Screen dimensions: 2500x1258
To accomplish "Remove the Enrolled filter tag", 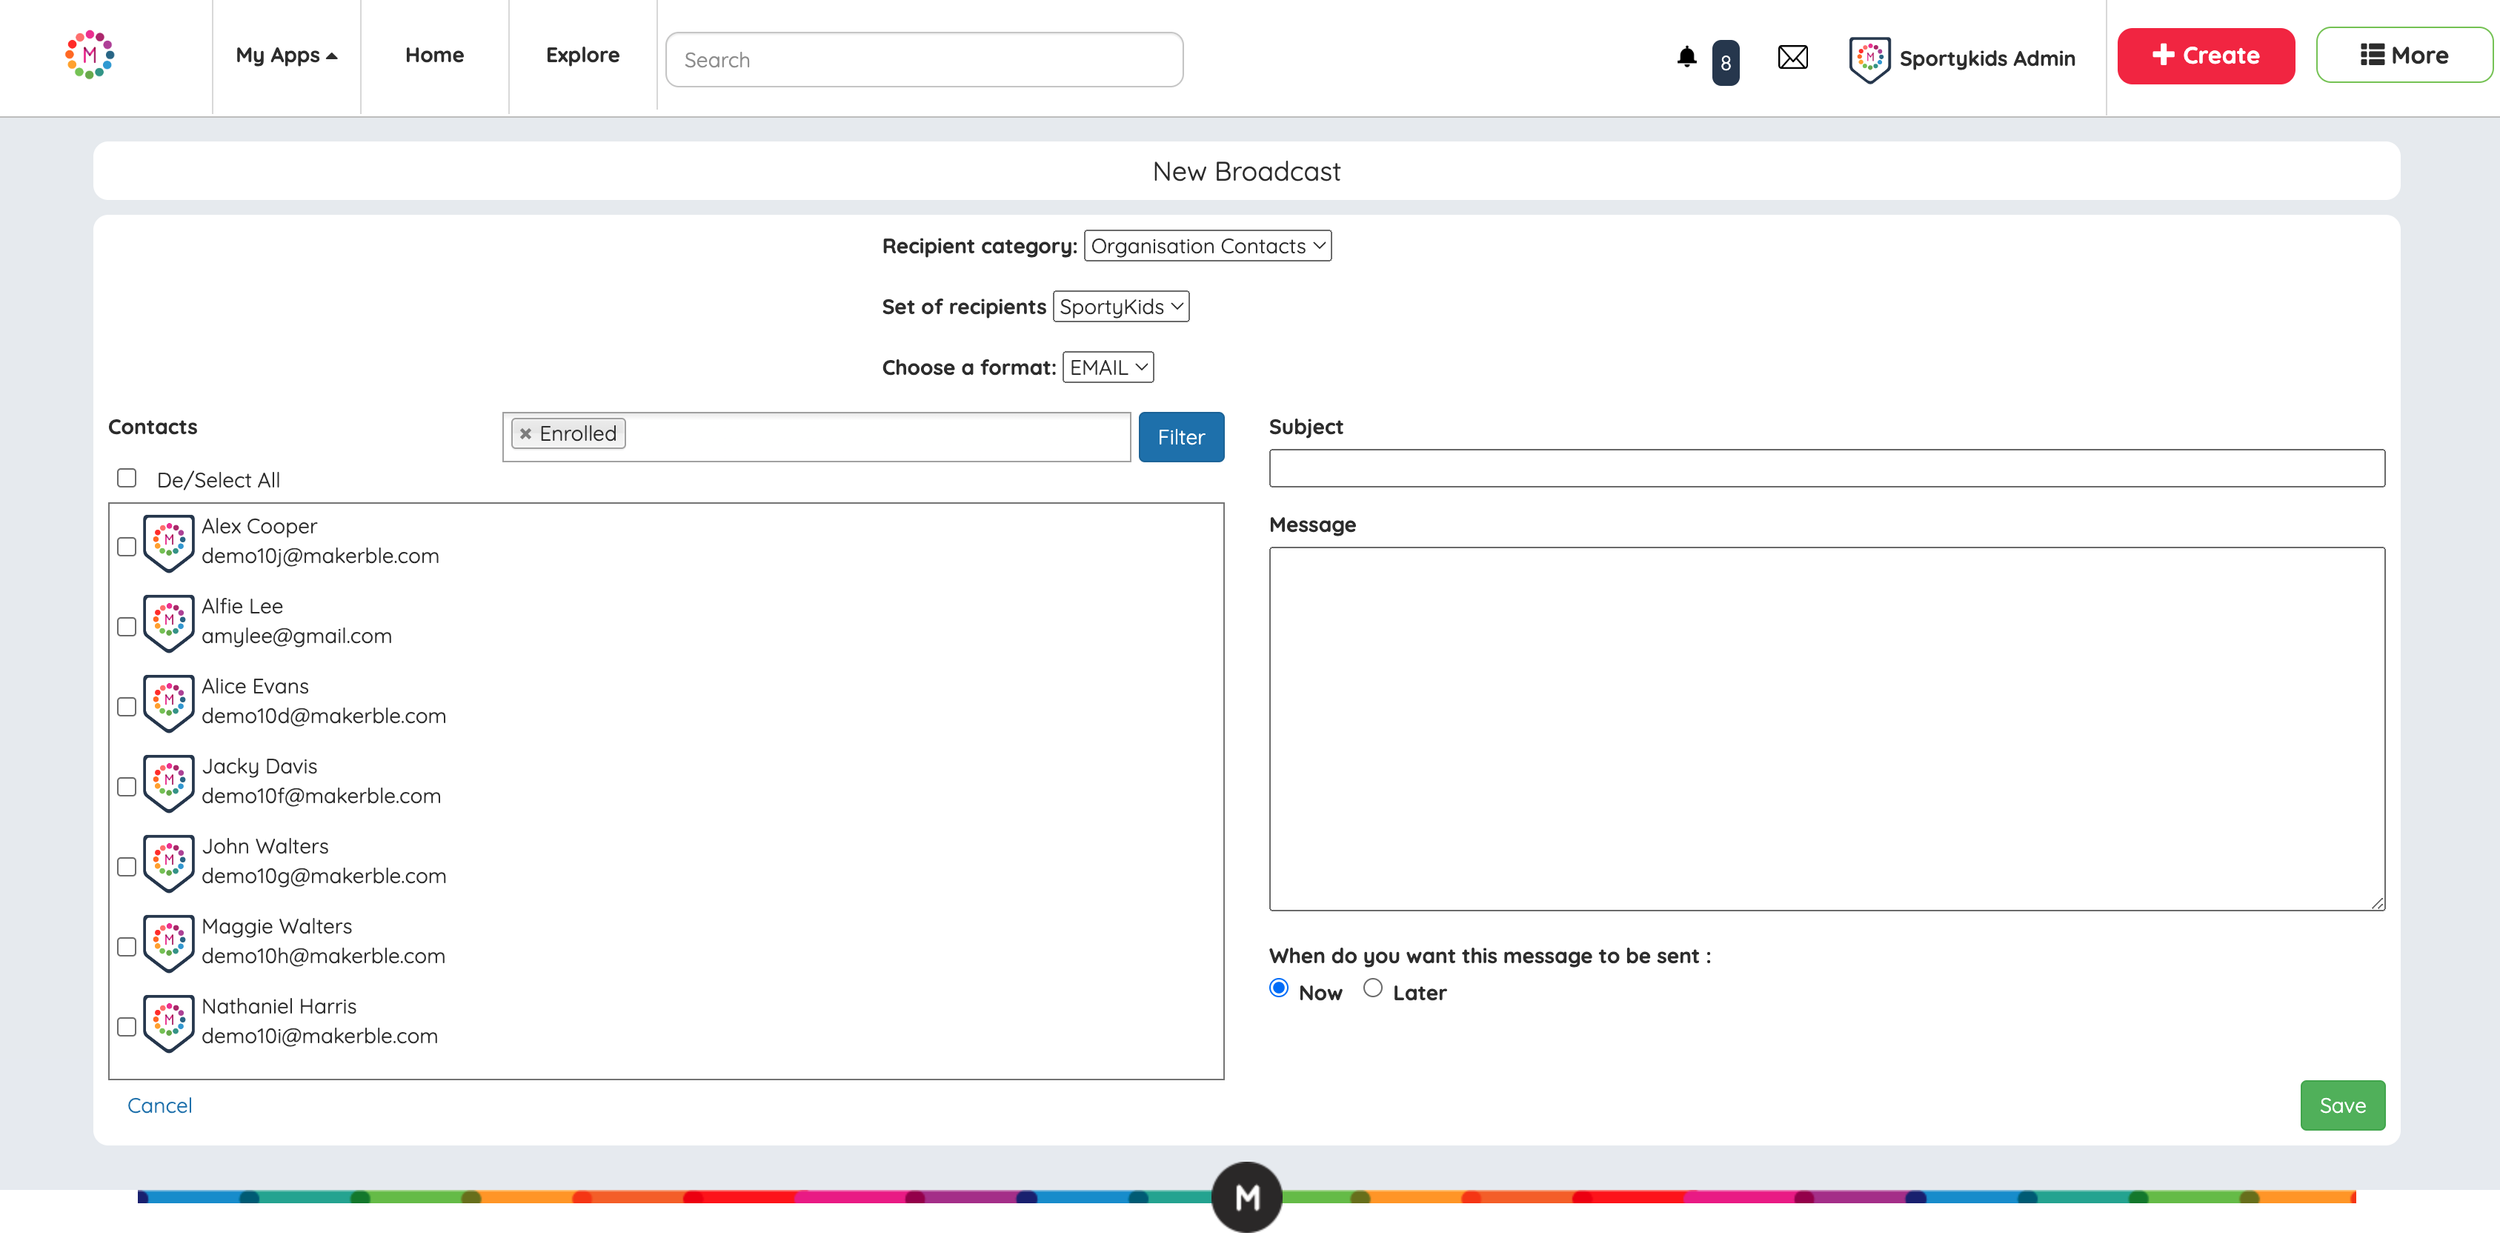I will [525, 434].
